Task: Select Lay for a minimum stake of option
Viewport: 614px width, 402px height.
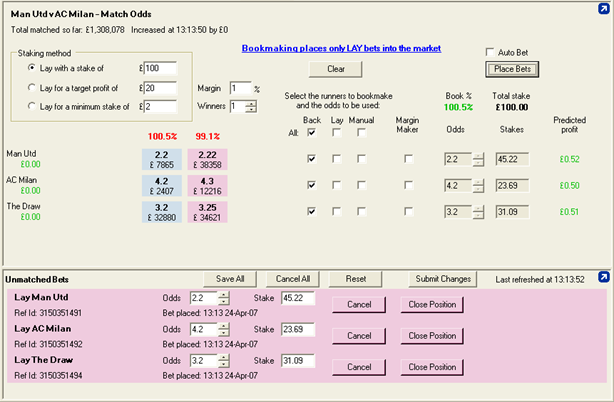Action: tap(32, 106)
